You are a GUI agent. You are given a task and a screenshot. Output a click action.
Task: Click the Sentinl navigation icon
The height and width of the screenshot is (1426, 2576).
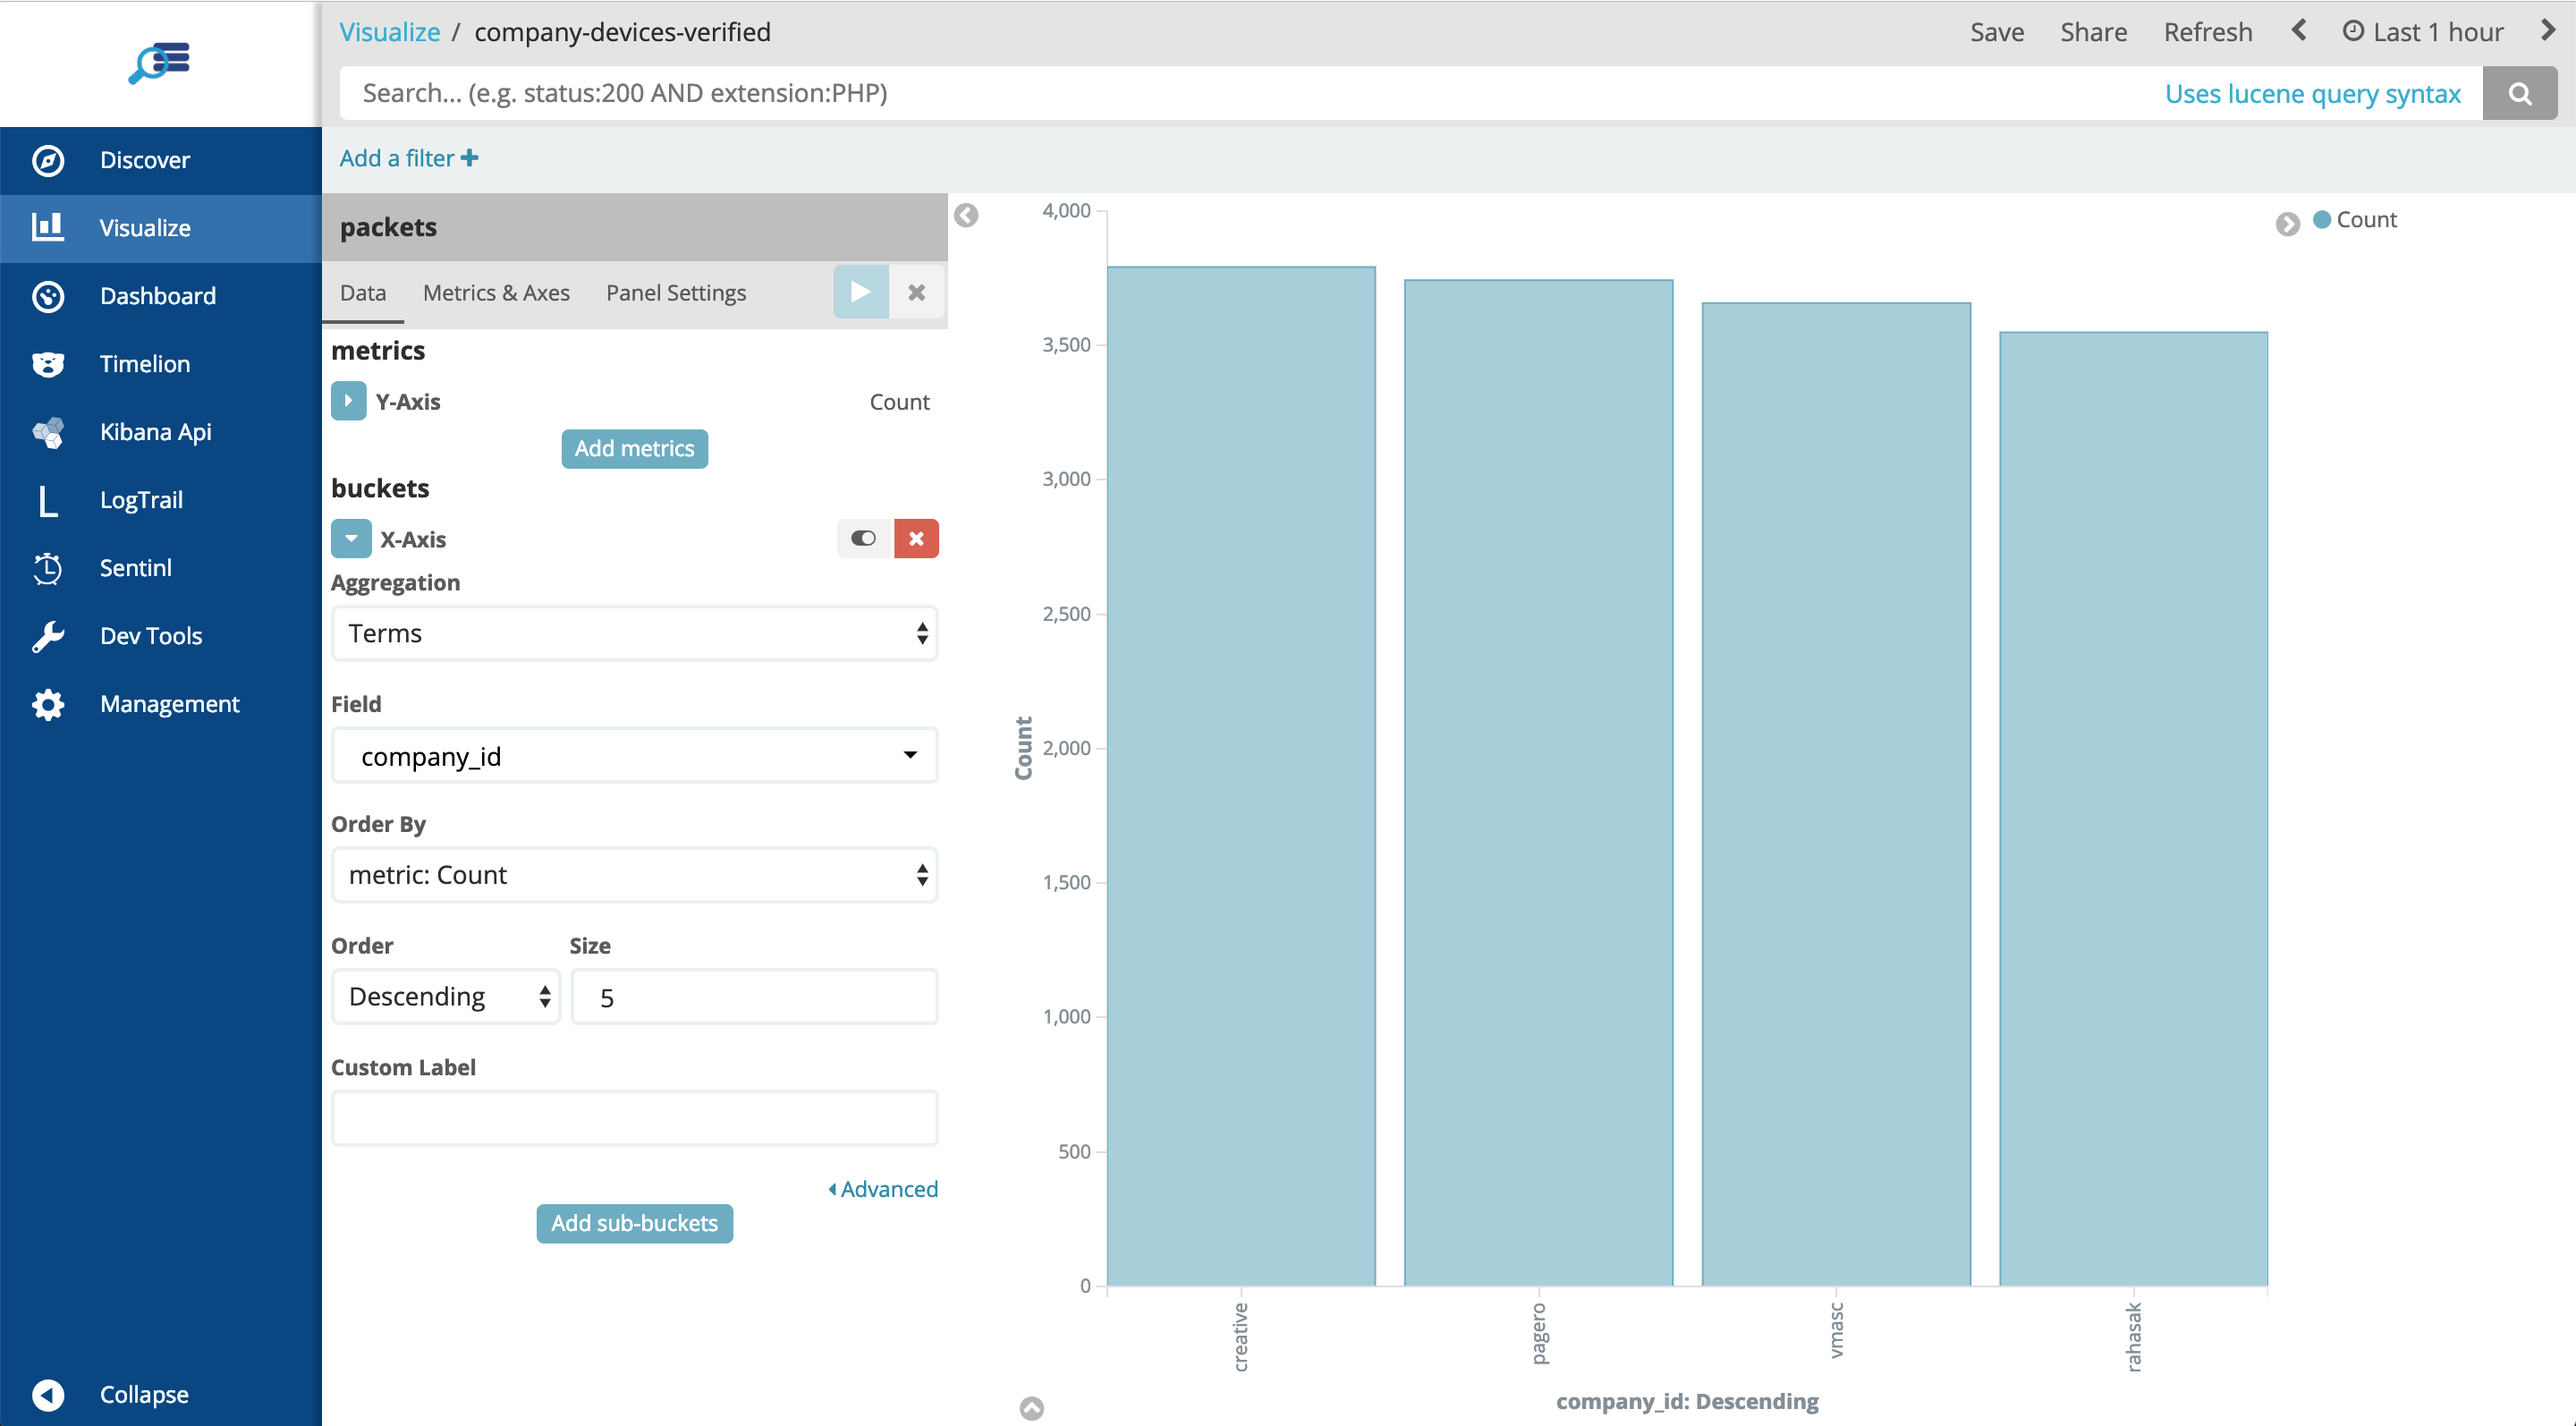(47, 567)
